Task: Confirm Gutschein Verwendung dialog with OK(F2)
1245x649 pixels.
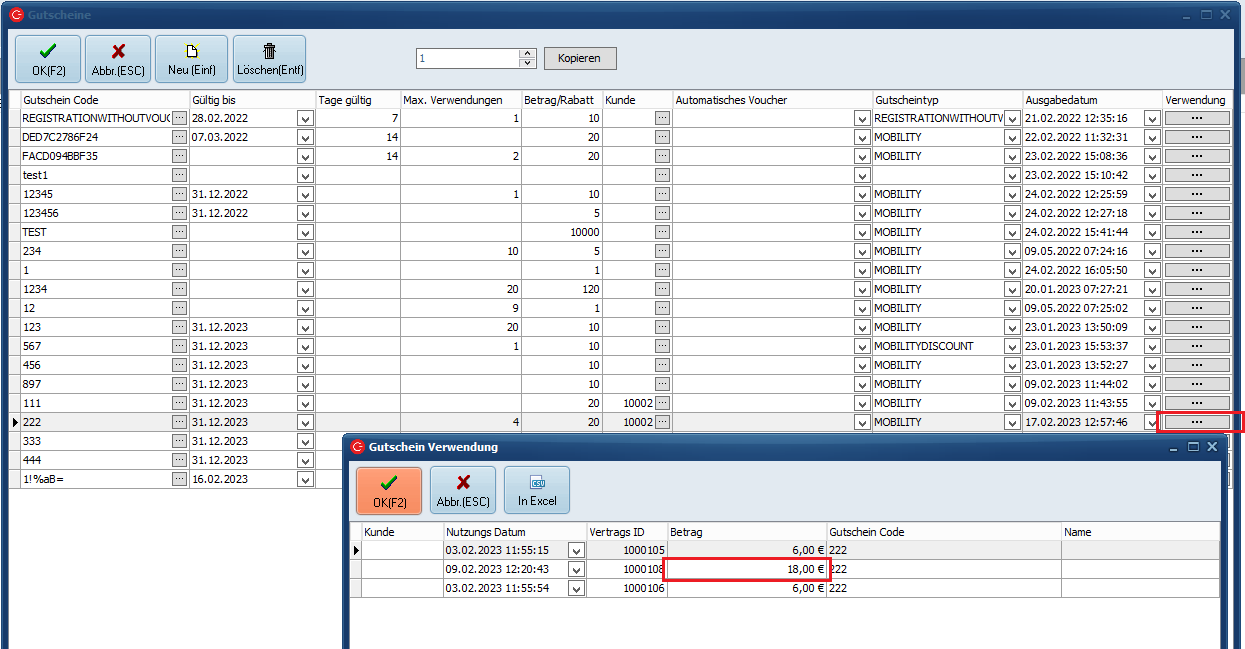Action: click(x=389, y=491)
